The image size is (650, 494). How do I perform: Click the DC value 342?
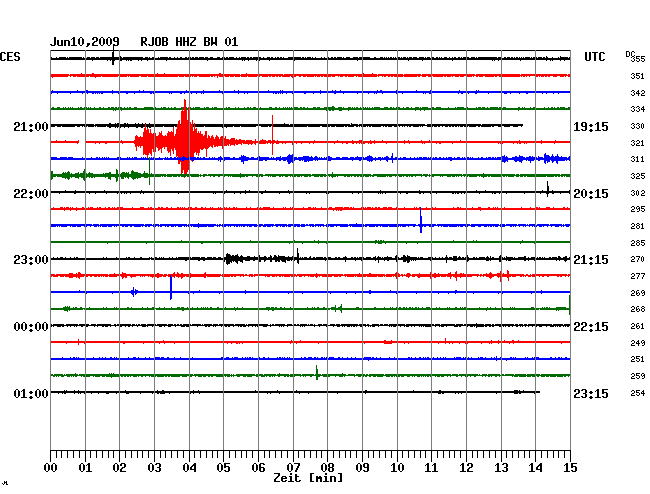(638, 93)
